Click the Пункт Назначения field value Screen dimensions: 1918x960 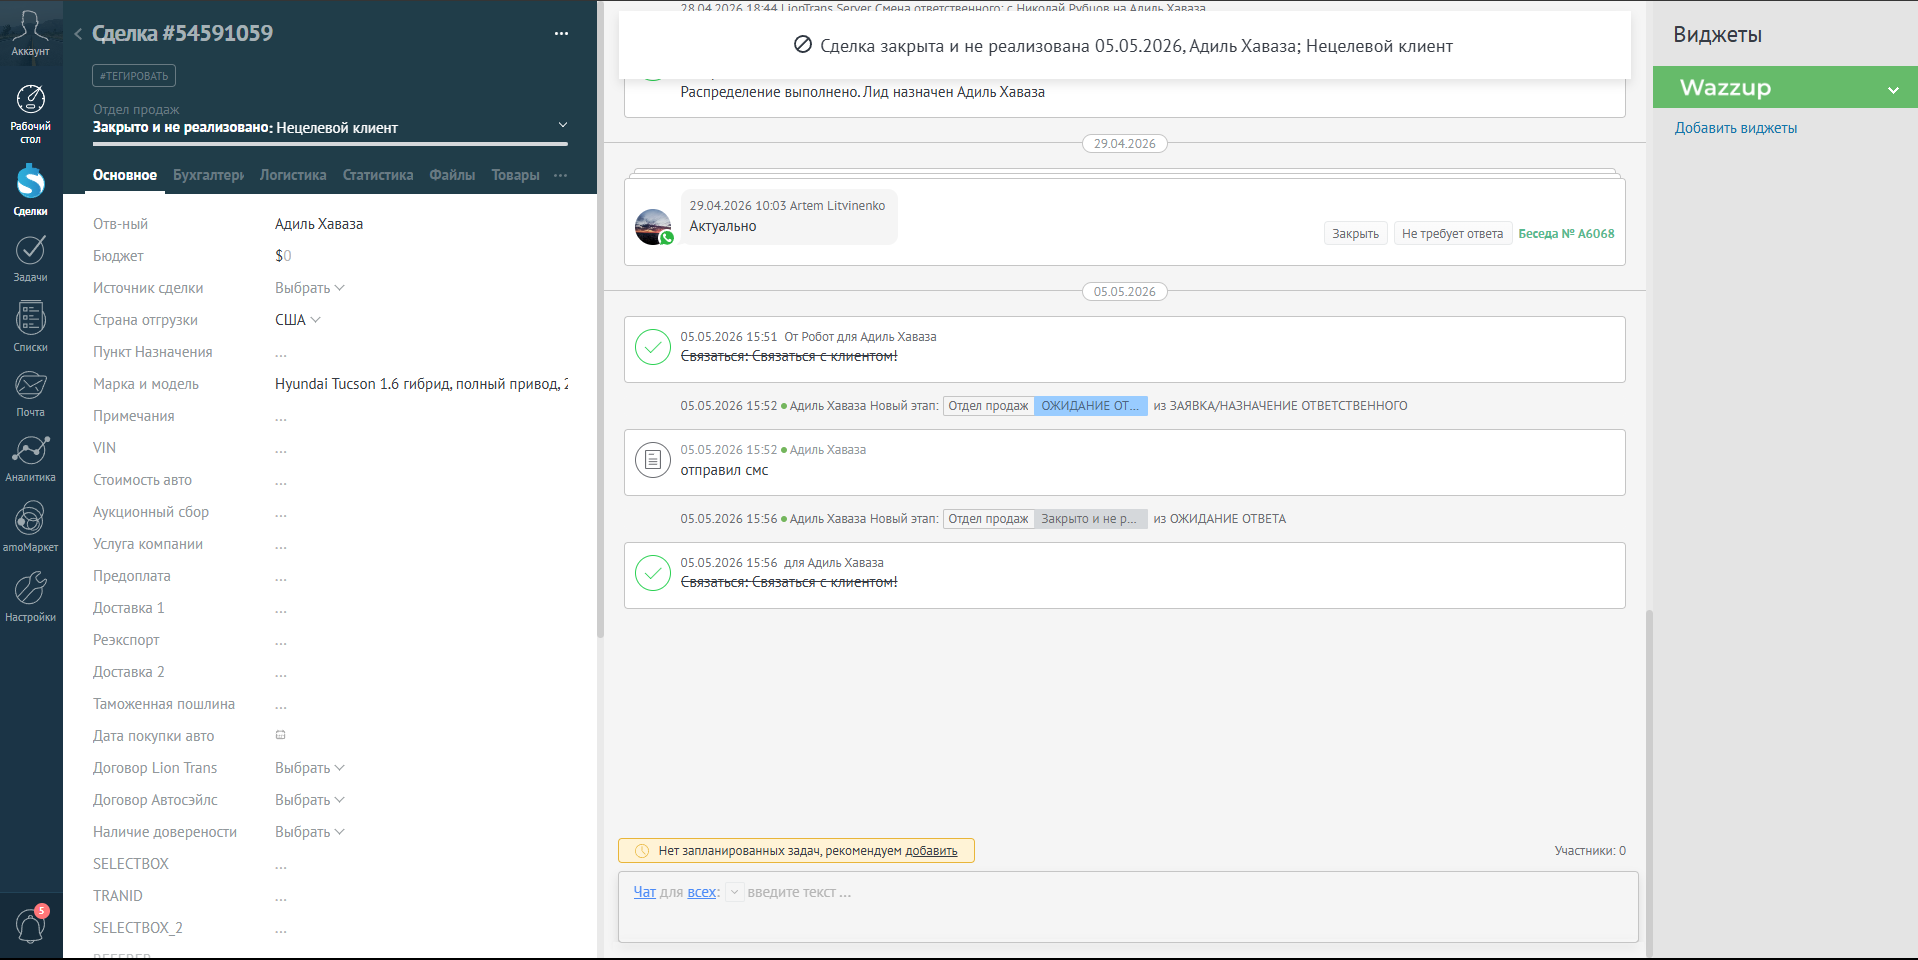(281, 352)
